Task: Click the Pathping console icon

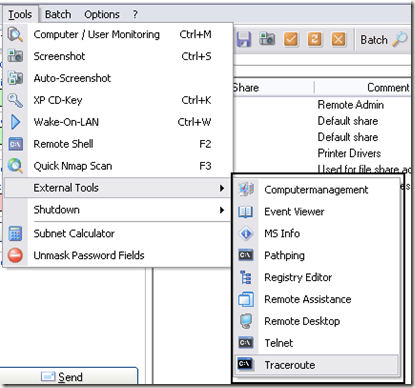Action: coord(246,255)
